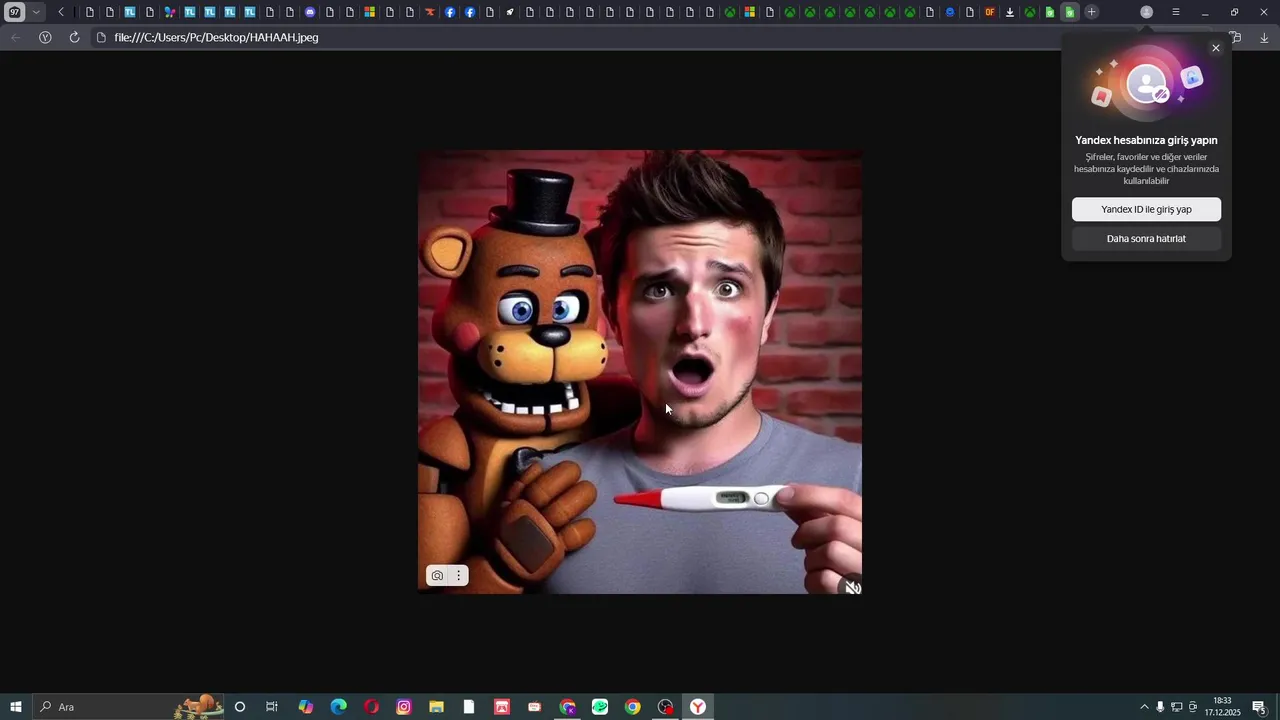Close the Yandex sign-in popup

click(x=1216, y=48)
